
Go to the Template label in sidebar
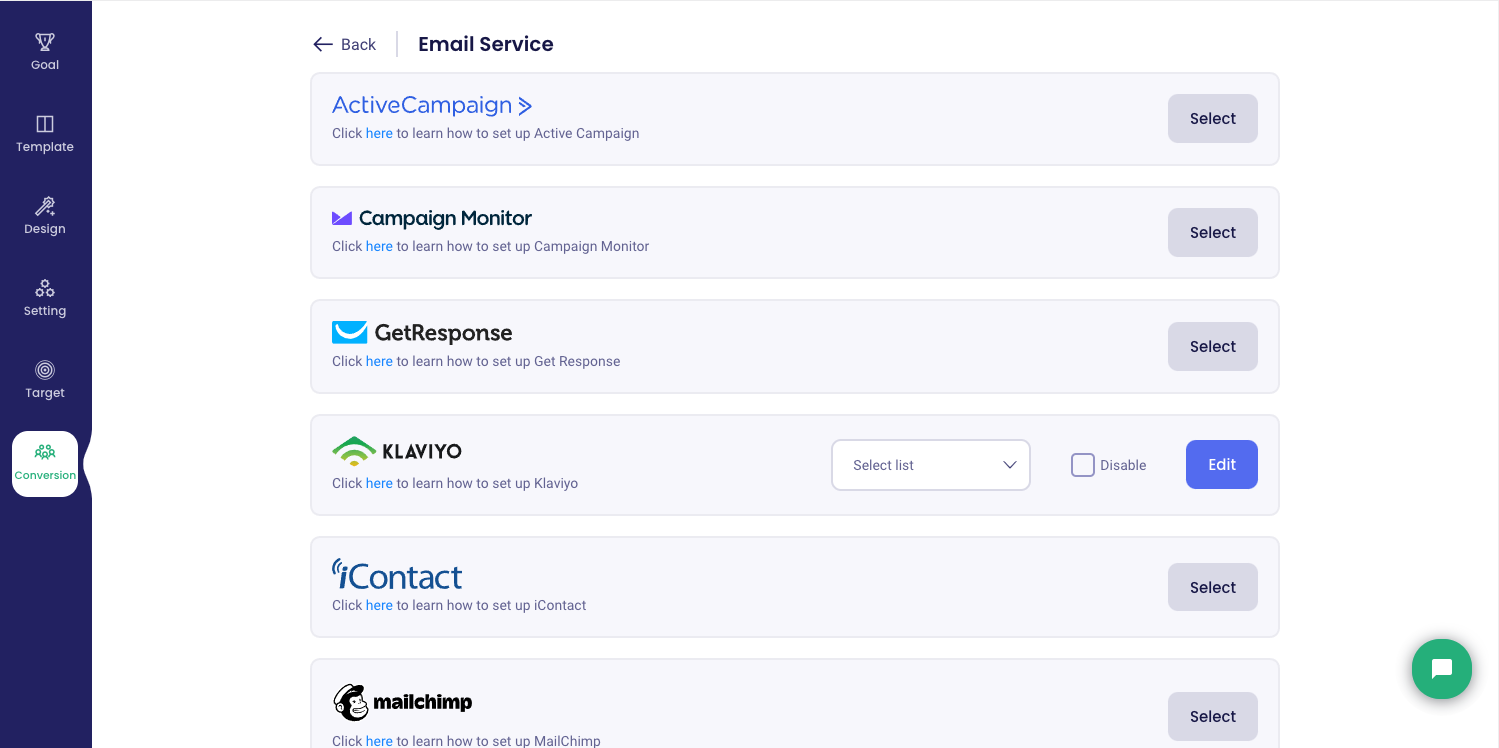(45, 147)
